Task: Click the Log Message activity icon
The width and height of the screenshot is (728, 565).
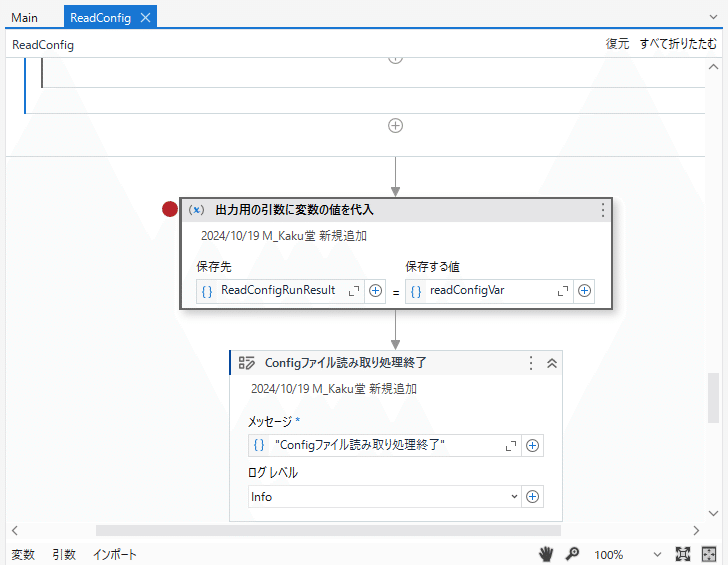Action: (247, 363)
